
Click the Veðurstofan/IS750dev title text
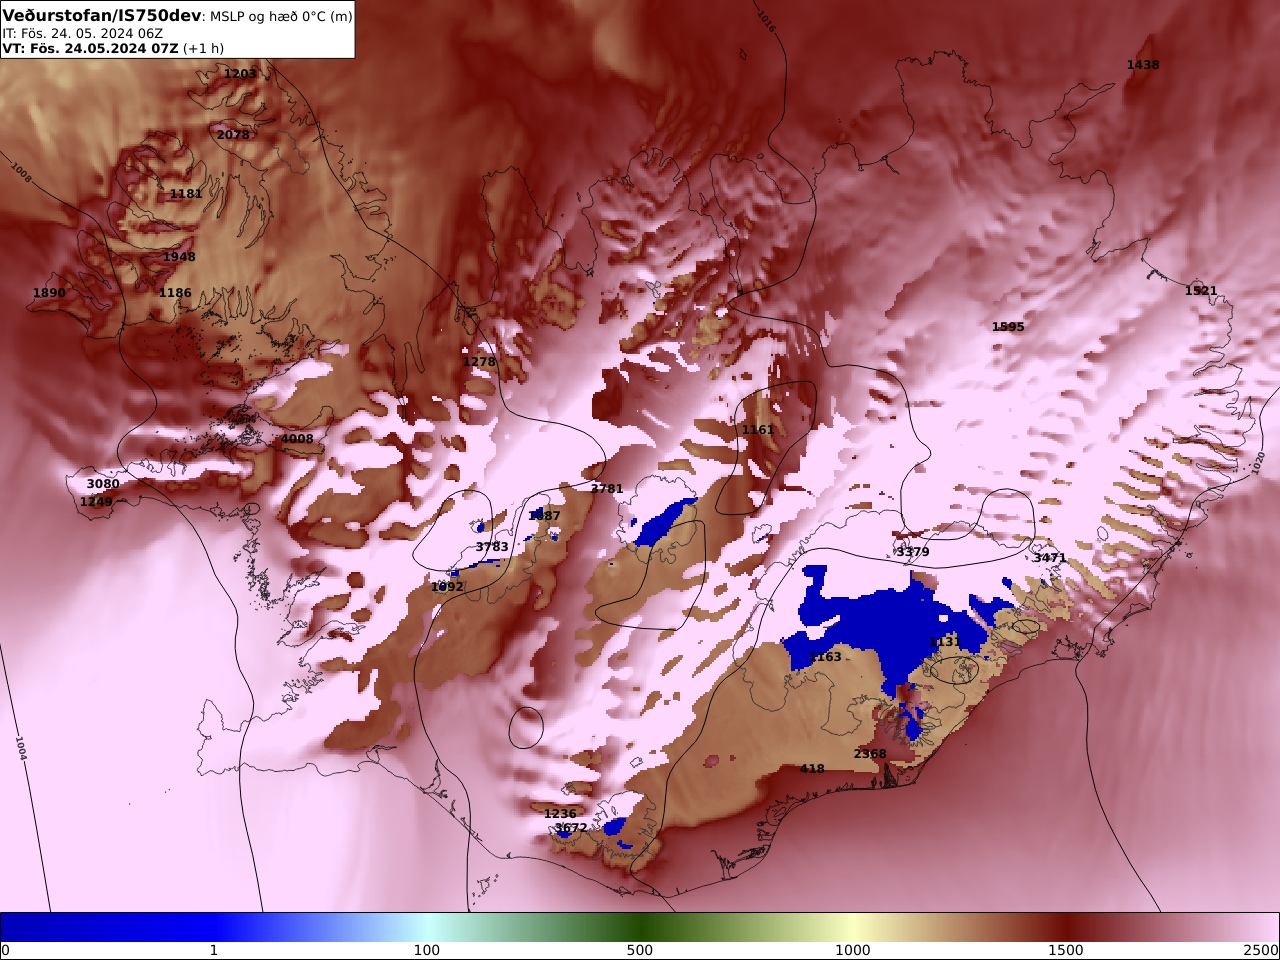(x=103, y=16)
